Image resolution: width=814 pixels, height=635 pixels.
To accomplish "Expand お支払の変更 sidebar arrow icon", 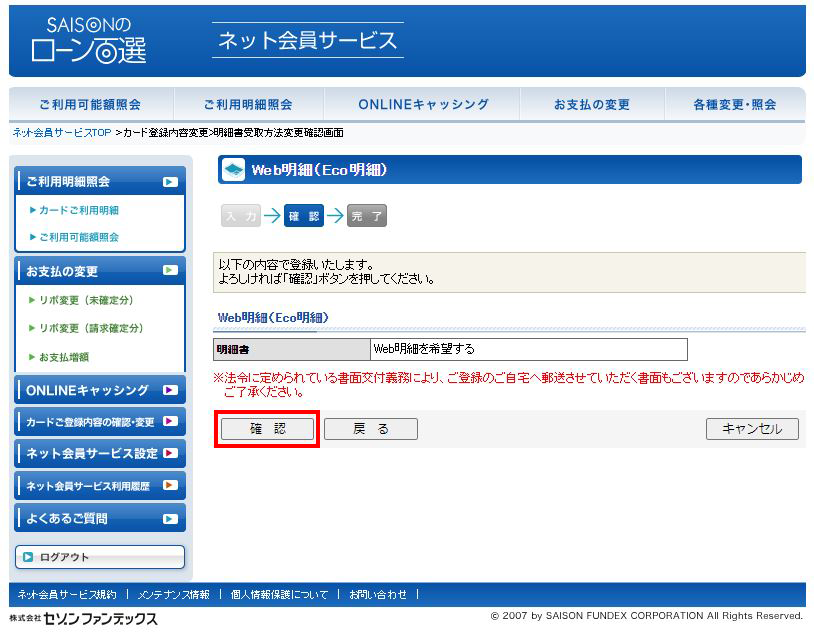I will pyautogui.click(x=170, y=270).
